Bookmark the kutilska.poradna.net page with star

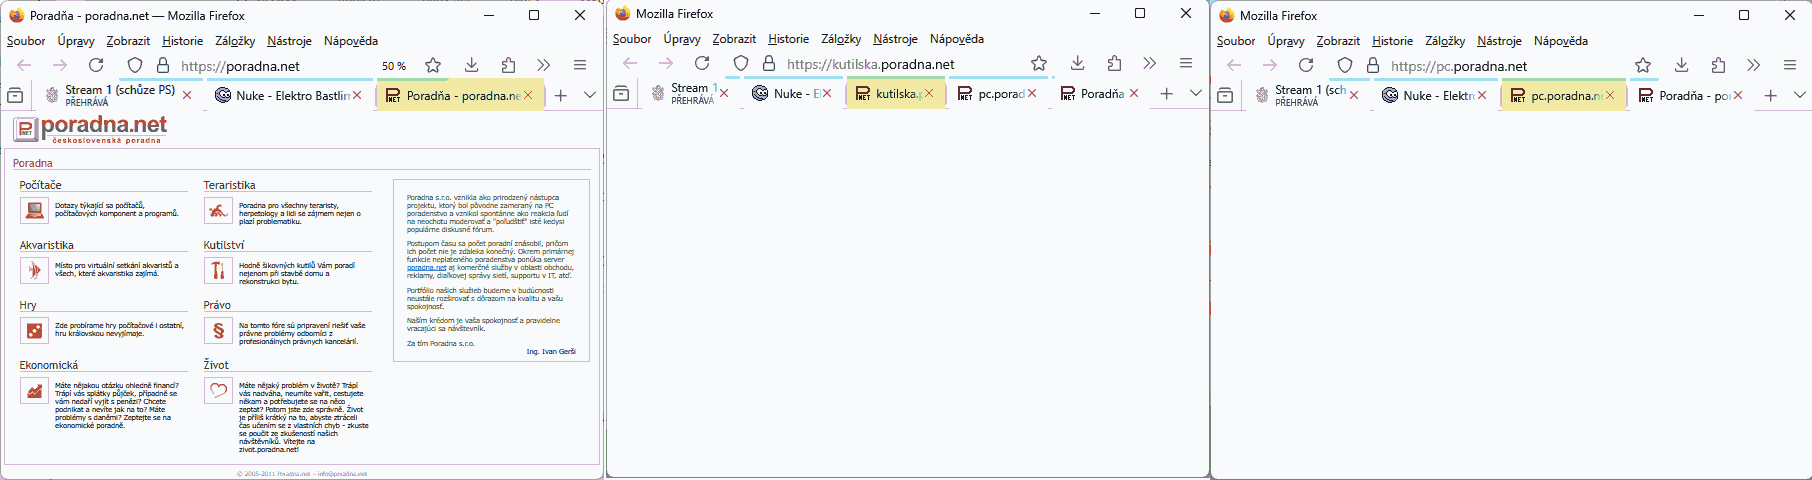coord(1039,63)
